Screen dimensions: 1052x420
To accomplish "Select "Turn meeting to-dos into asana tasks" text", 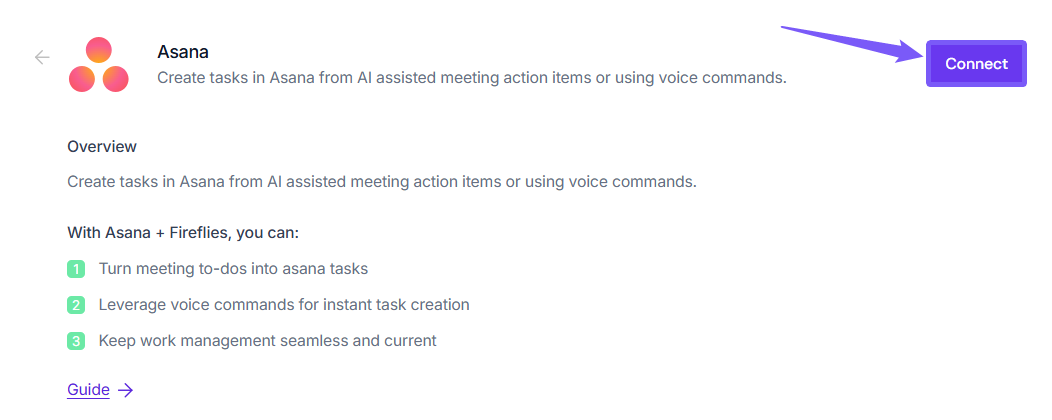I will [x=233, y=269].
